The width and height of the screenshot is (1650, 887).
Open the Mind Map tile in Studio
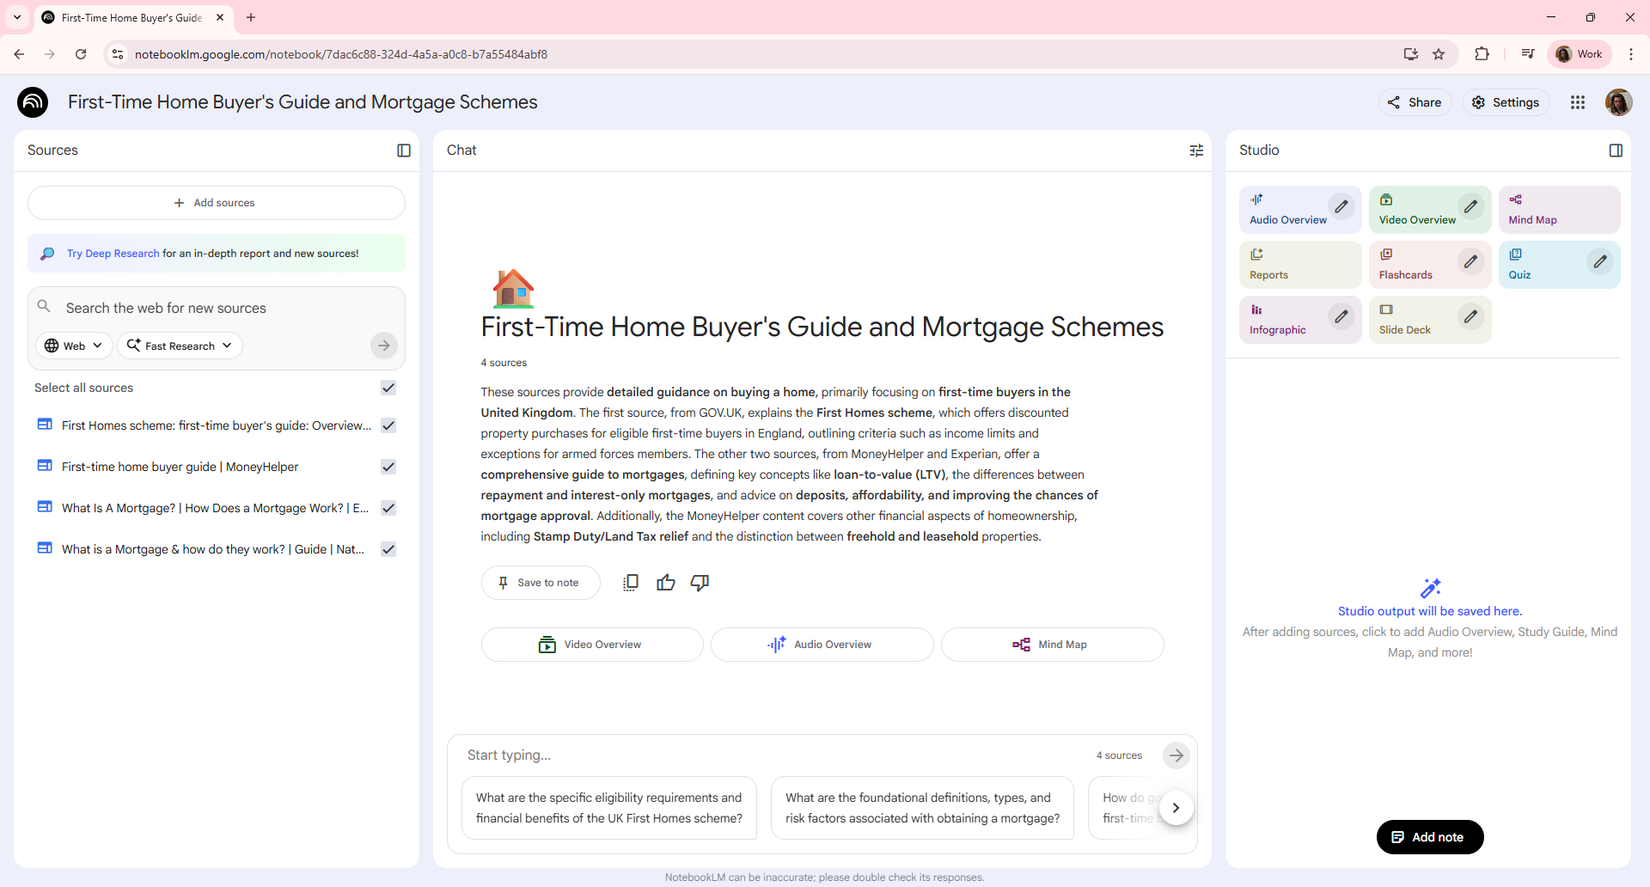tap(1558, 210)
